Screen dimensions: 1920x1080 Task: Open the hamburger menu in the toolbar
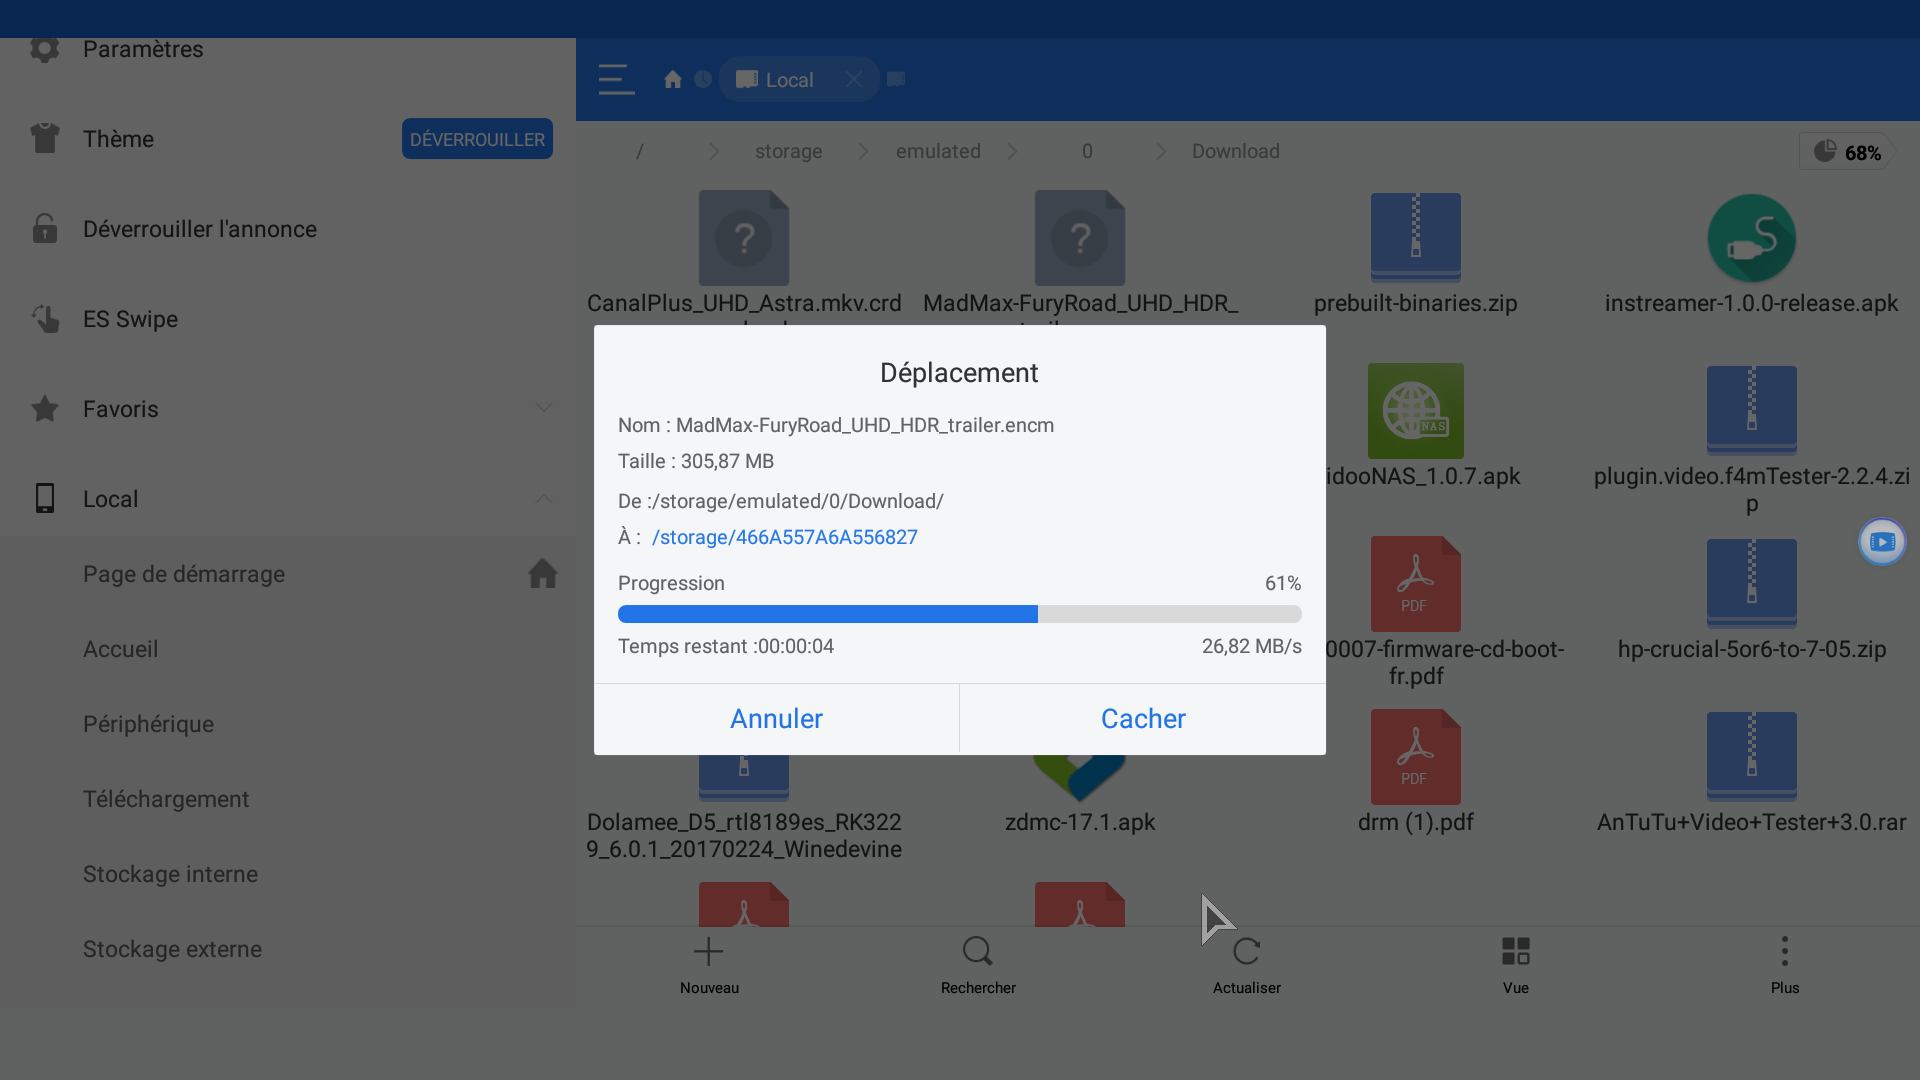[616, 79]
